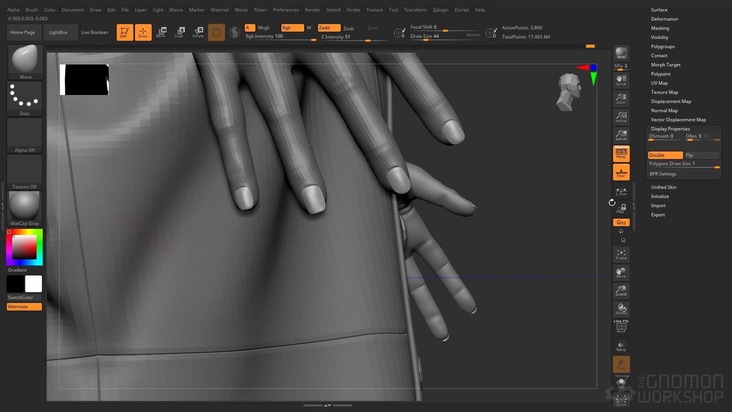Select the Scale transform icon
Viewport: 732px width, 412px height.
coord(180,32)
